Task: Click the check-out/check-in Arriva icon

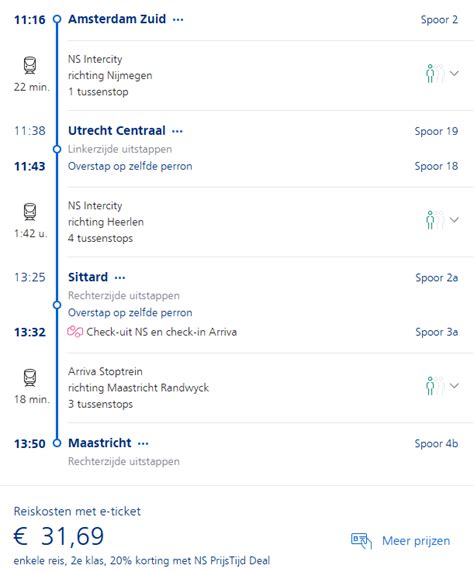Action: click(75, 332)
